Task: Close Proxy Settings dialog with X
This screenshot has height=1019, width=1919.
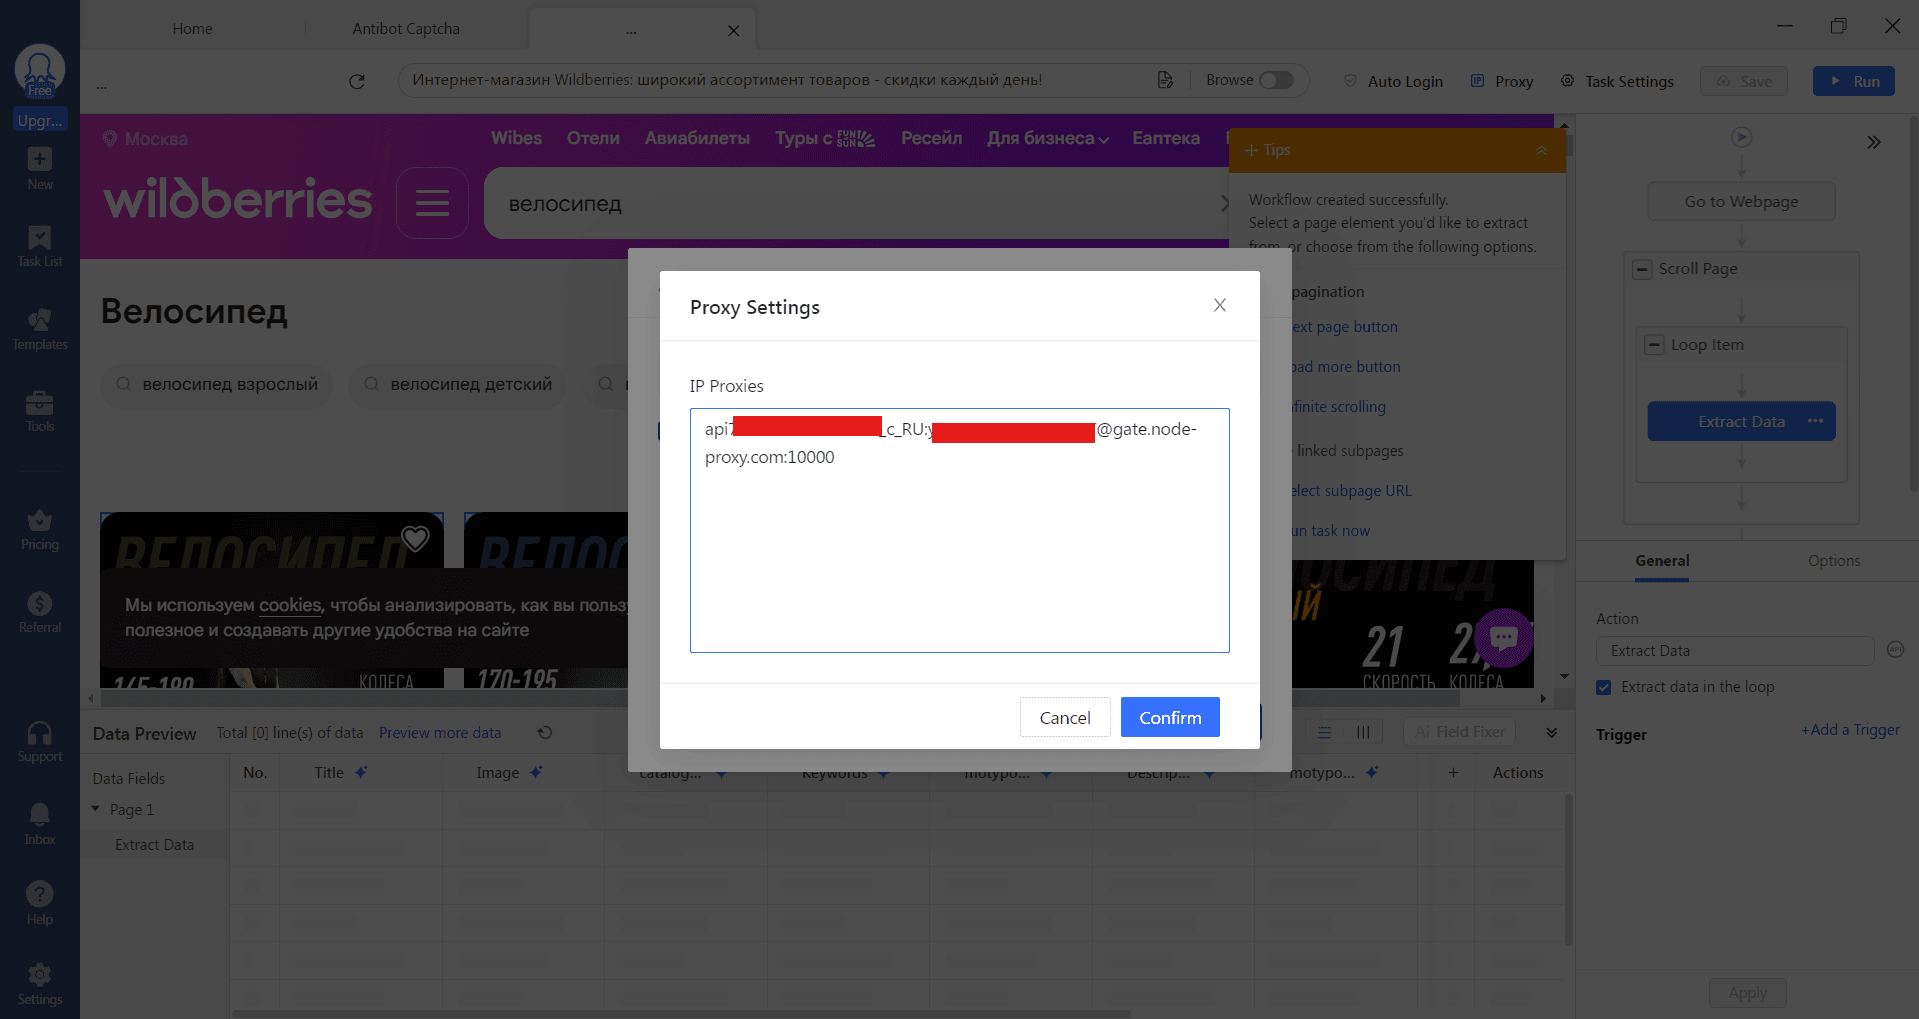Action: click(x=1220, y=305)
